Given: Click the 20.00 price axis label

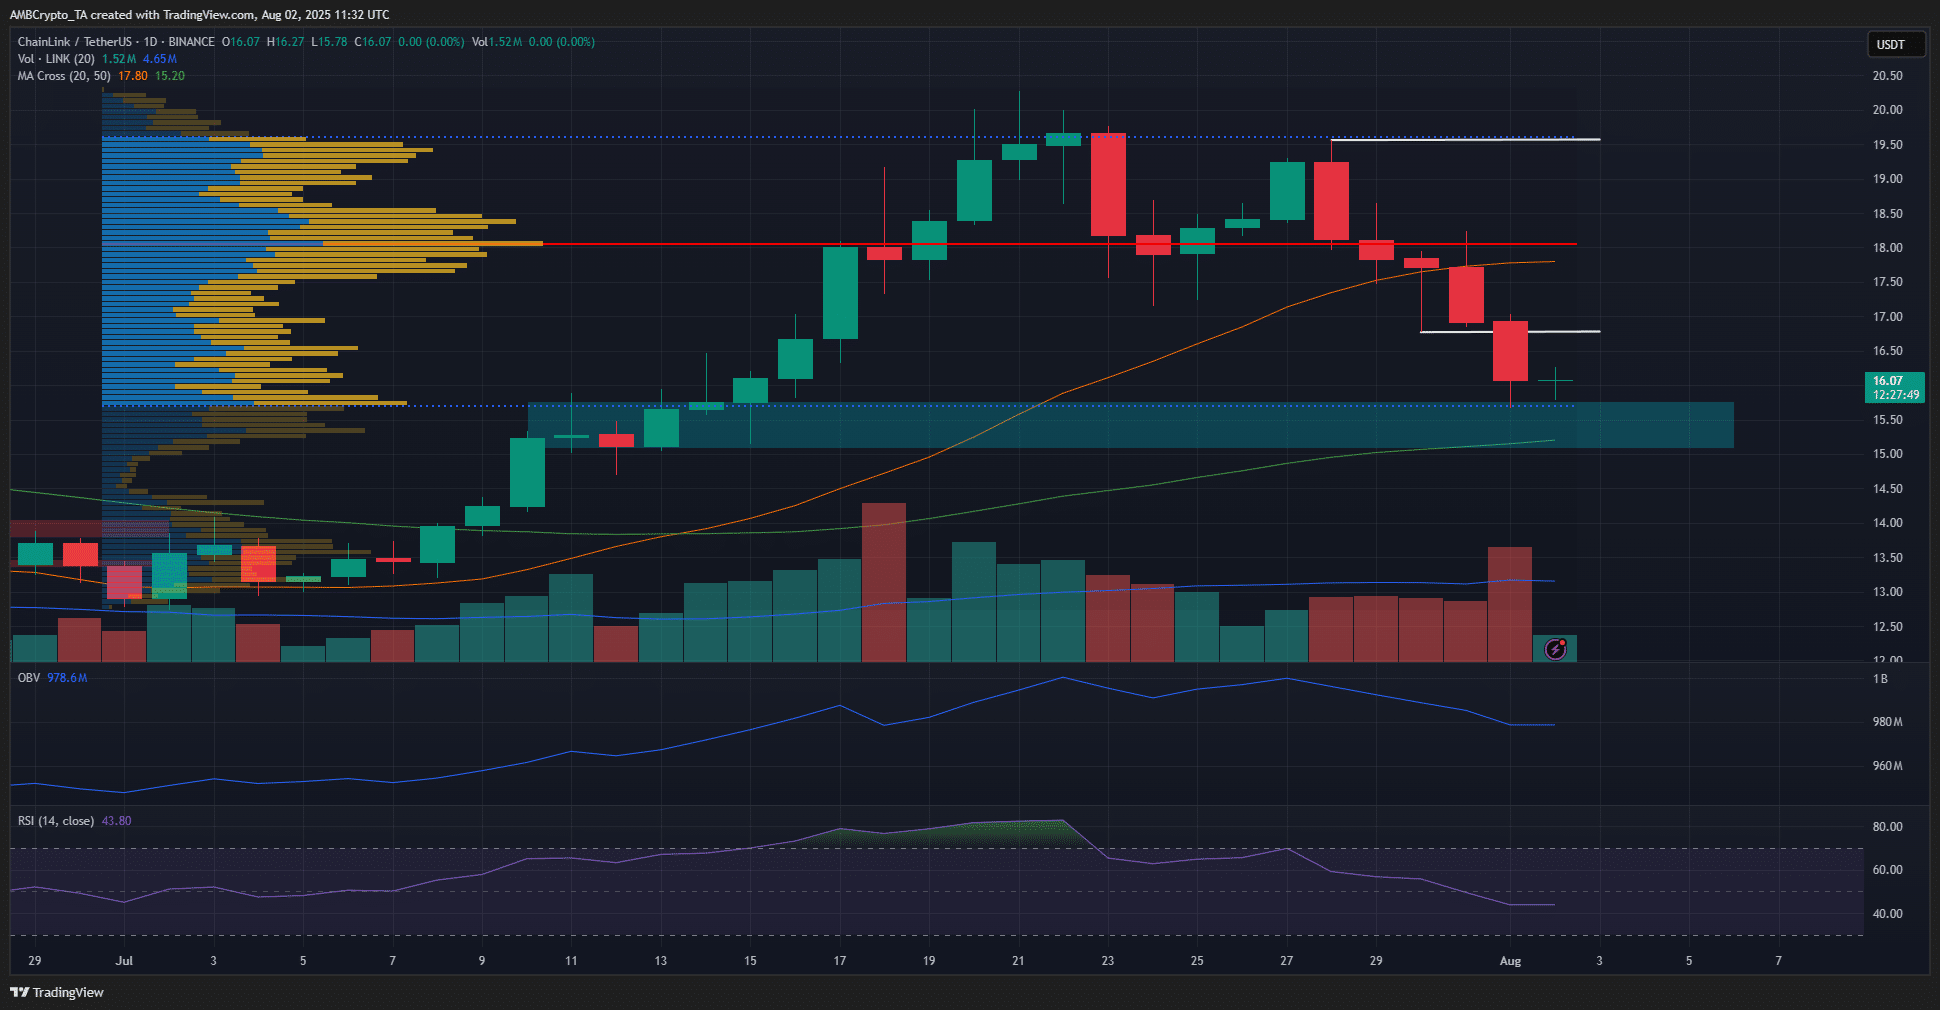Looking at the screenshot, I should 1887,110.
